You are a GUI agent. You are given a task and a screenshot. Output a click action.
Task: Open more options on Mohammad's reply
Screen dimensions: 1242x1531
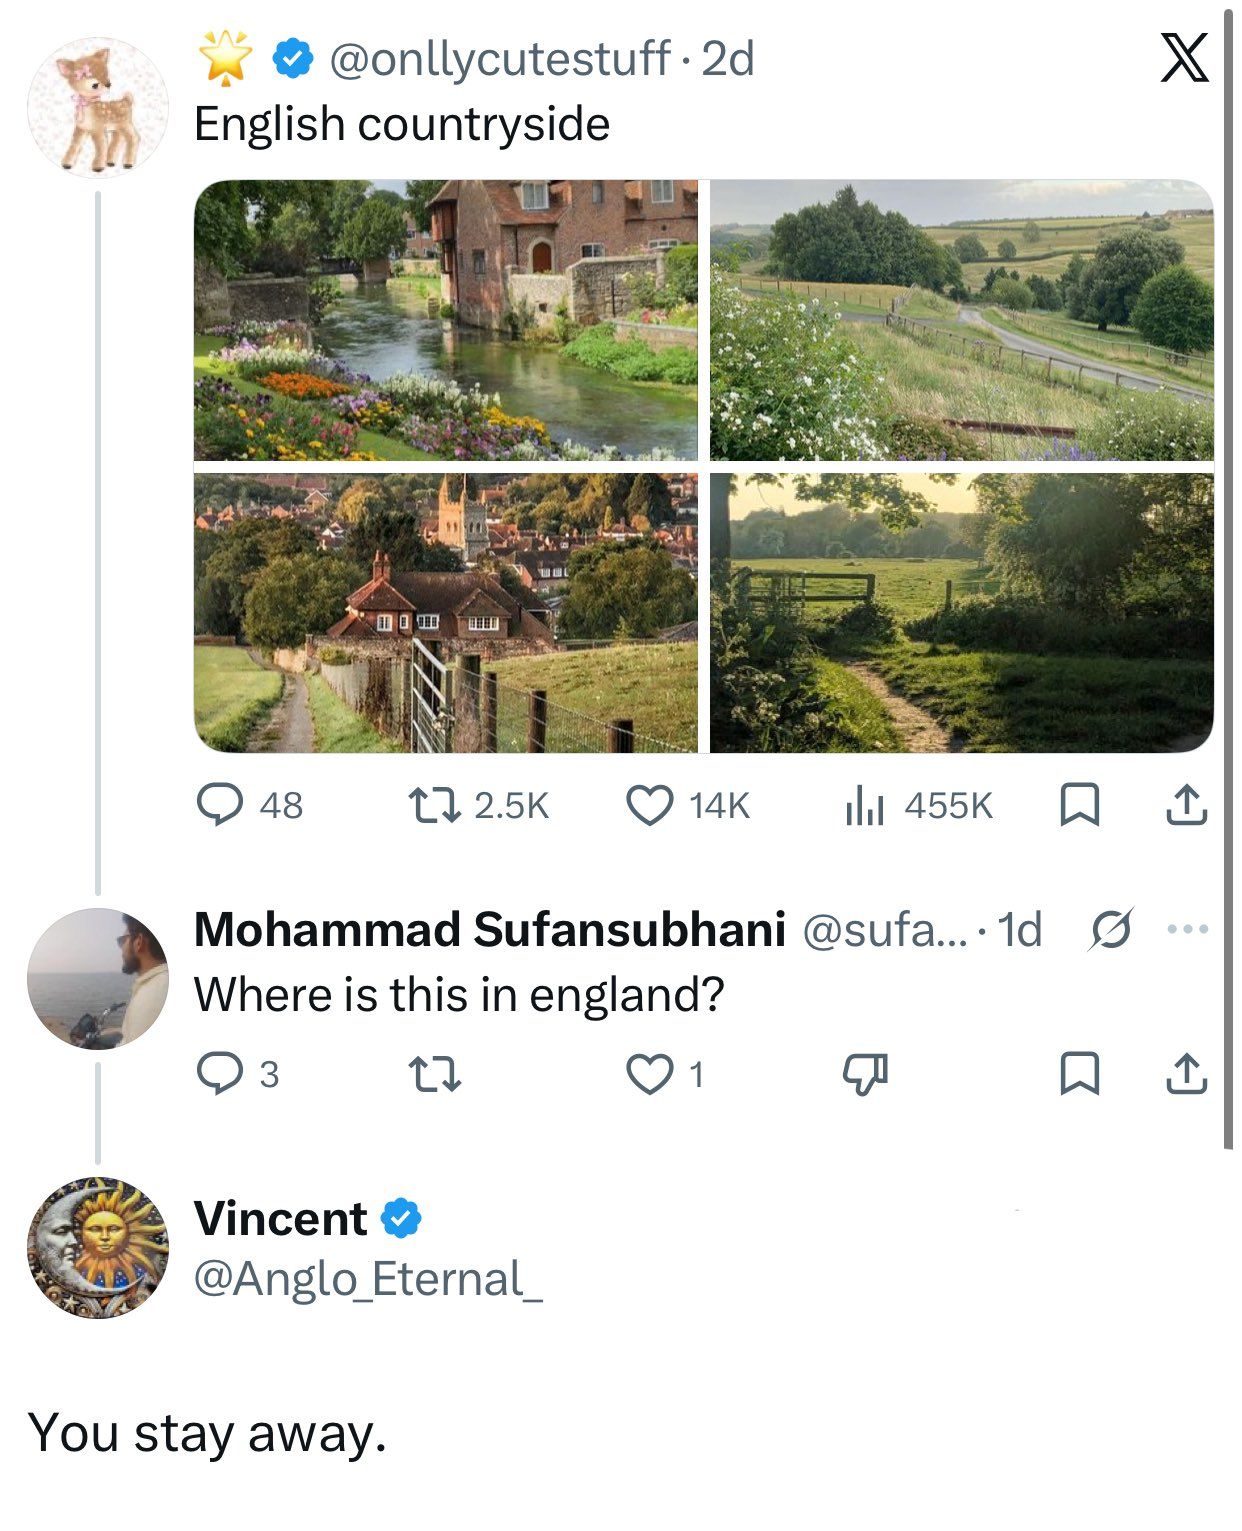point(1188,930)
